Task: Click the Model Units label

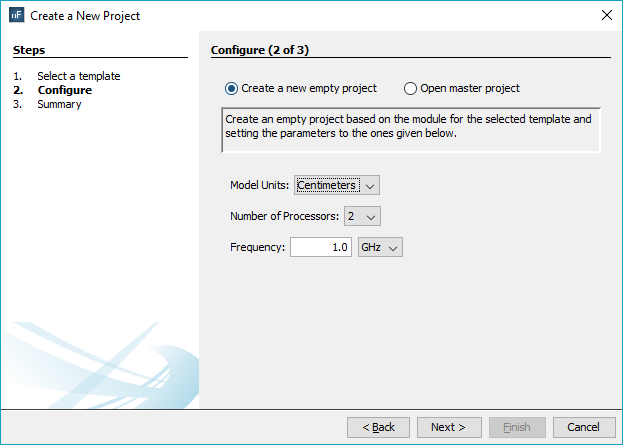Action: point(259,185)
